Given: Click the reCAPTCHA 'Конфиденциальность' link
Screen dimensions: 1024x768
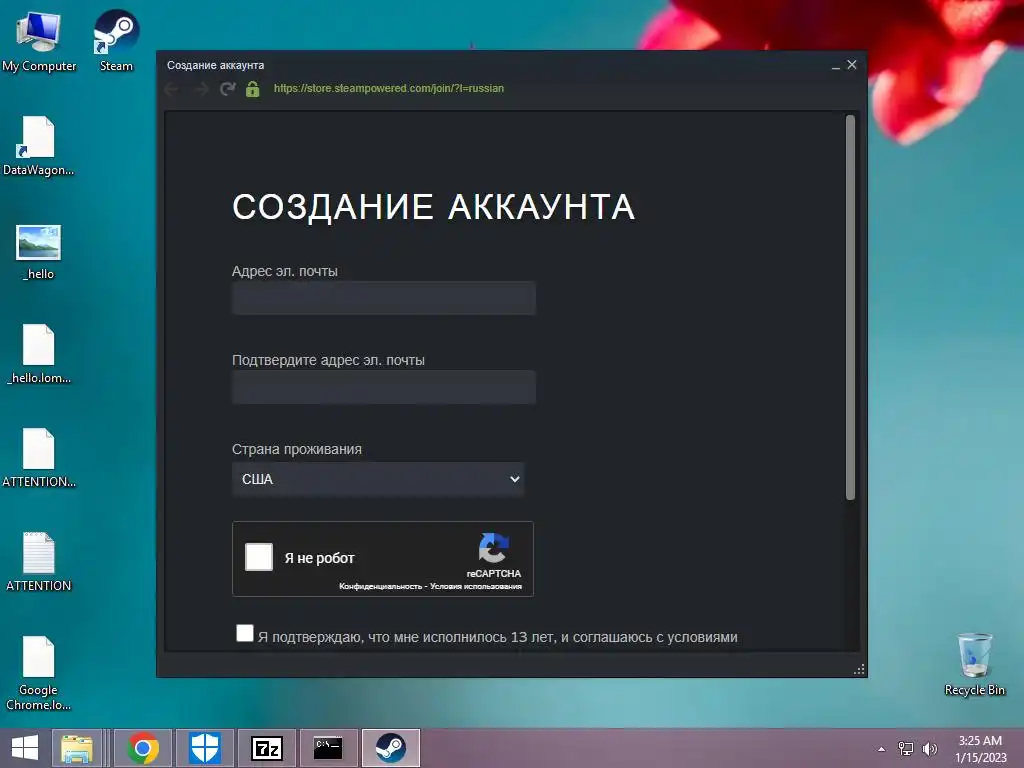Looking at the screenshot, I should point(380,586).
